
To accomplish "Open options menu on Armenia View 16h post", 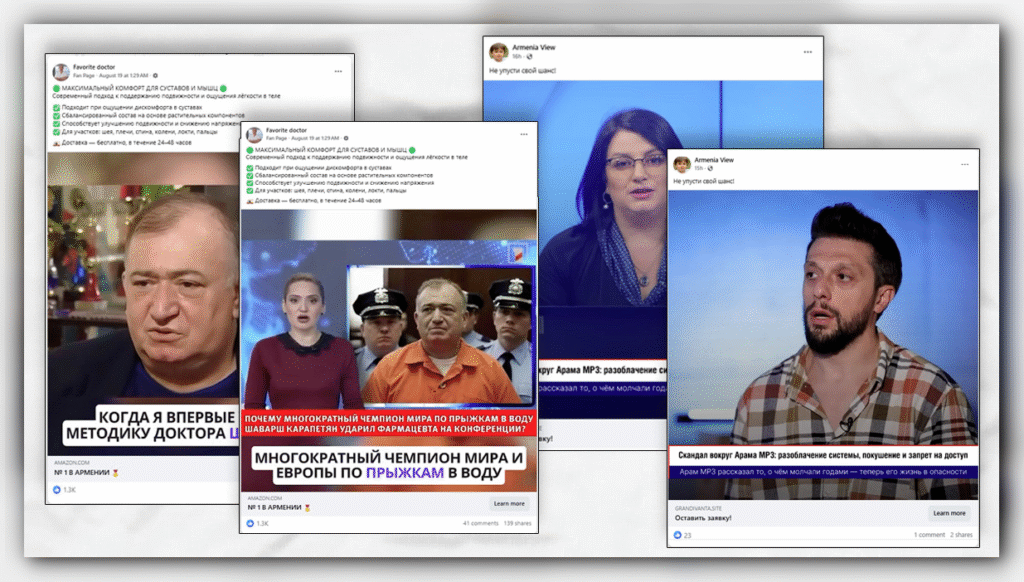I will click(808, 52).
